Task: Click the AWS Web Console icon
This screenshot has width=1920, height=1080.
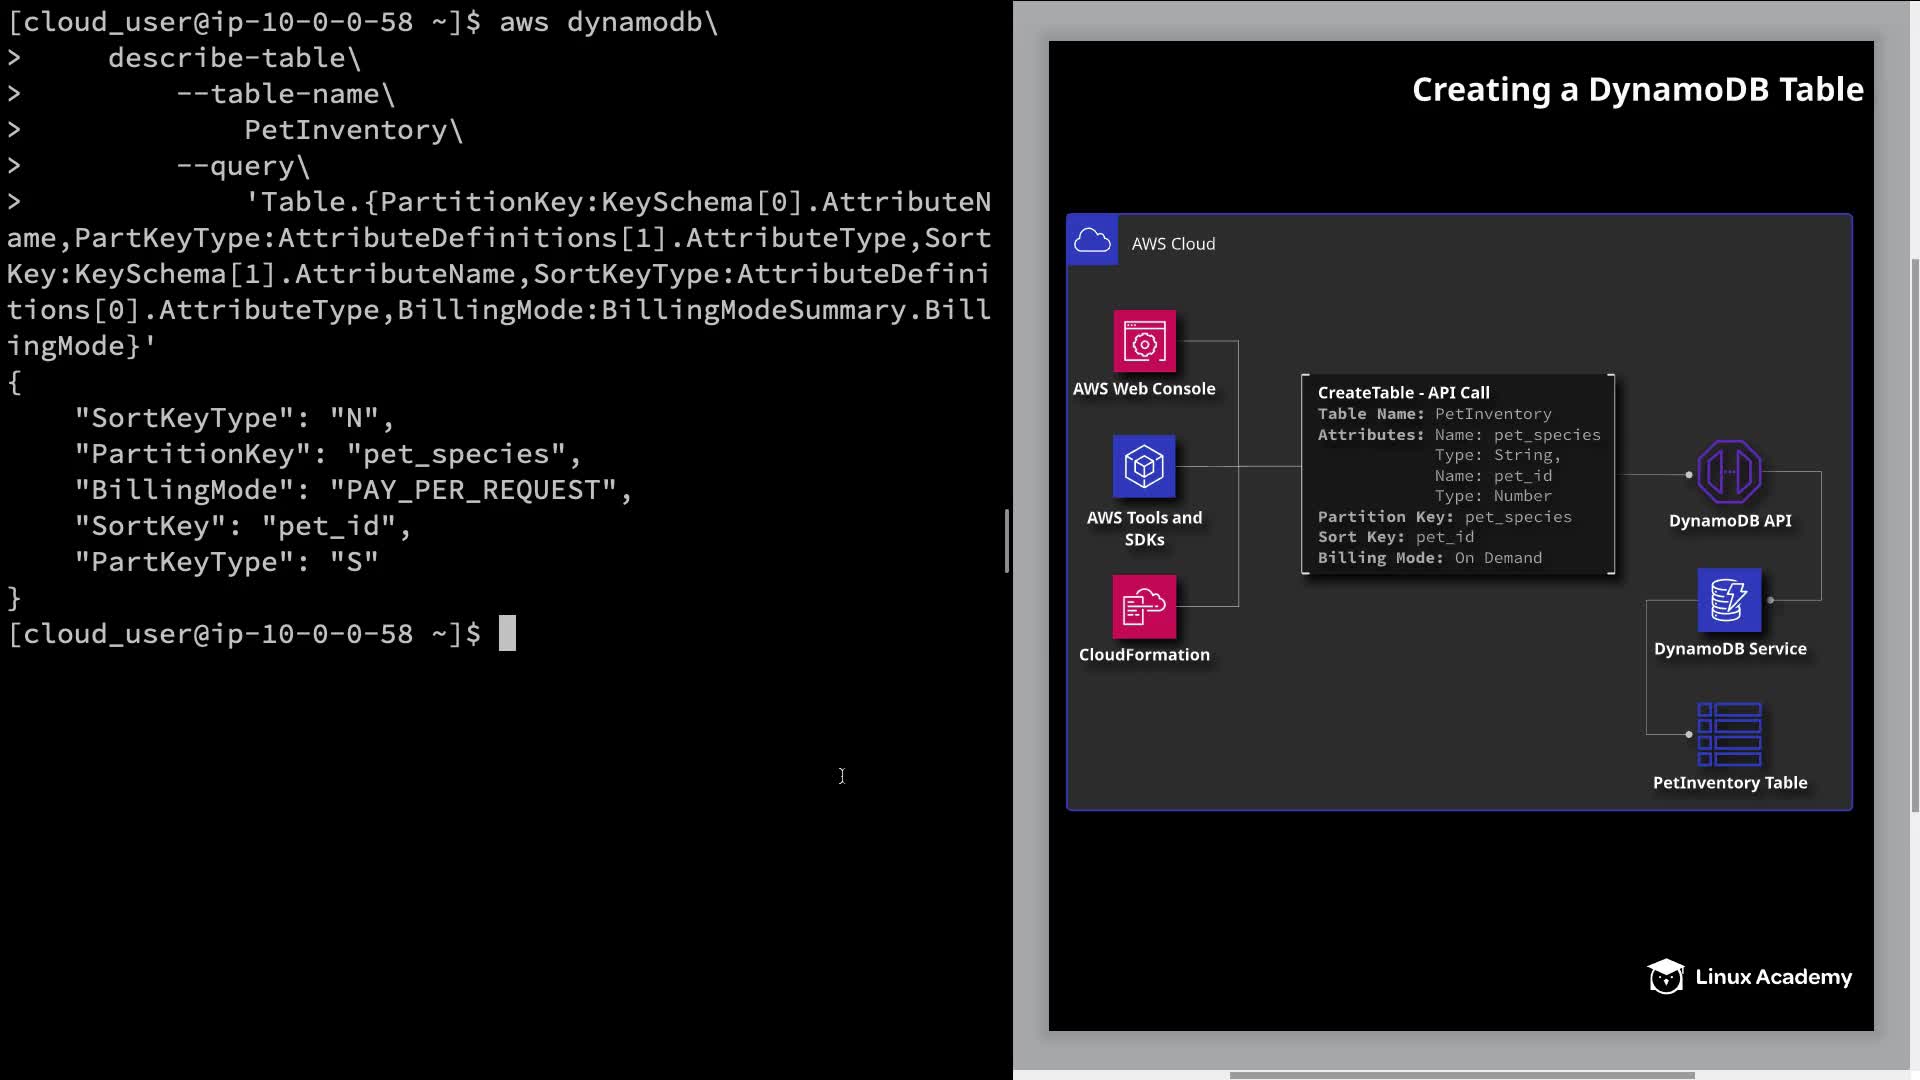Action: [x=1144, y=341]
